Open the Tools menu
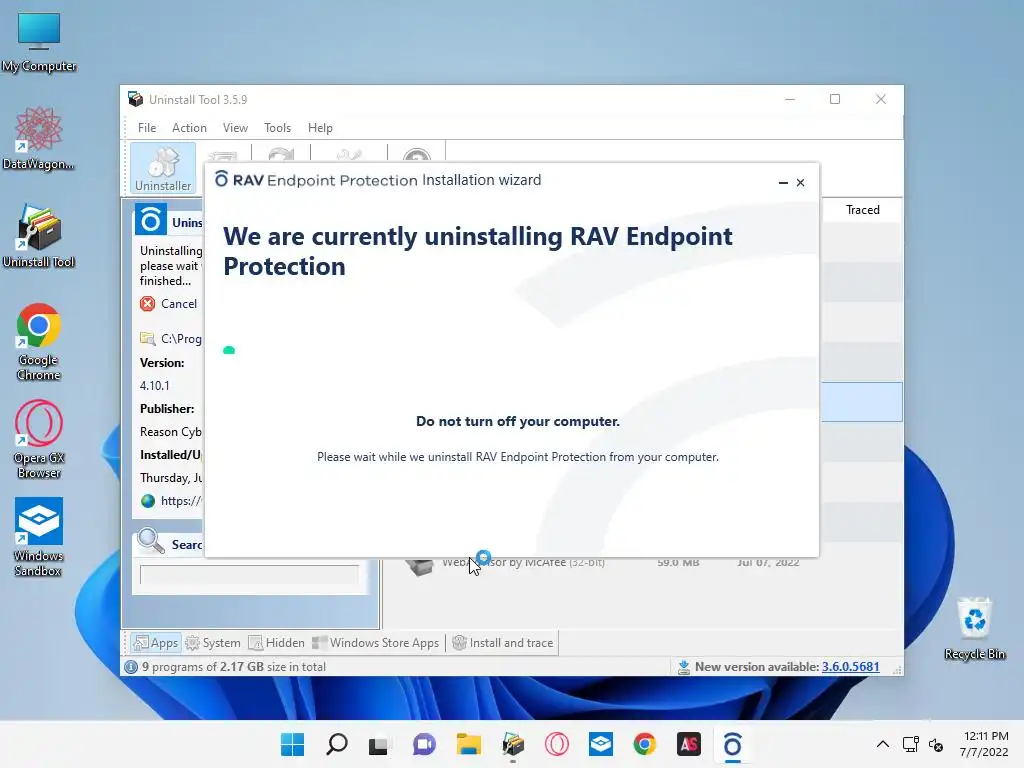 (x=278, y=128)
